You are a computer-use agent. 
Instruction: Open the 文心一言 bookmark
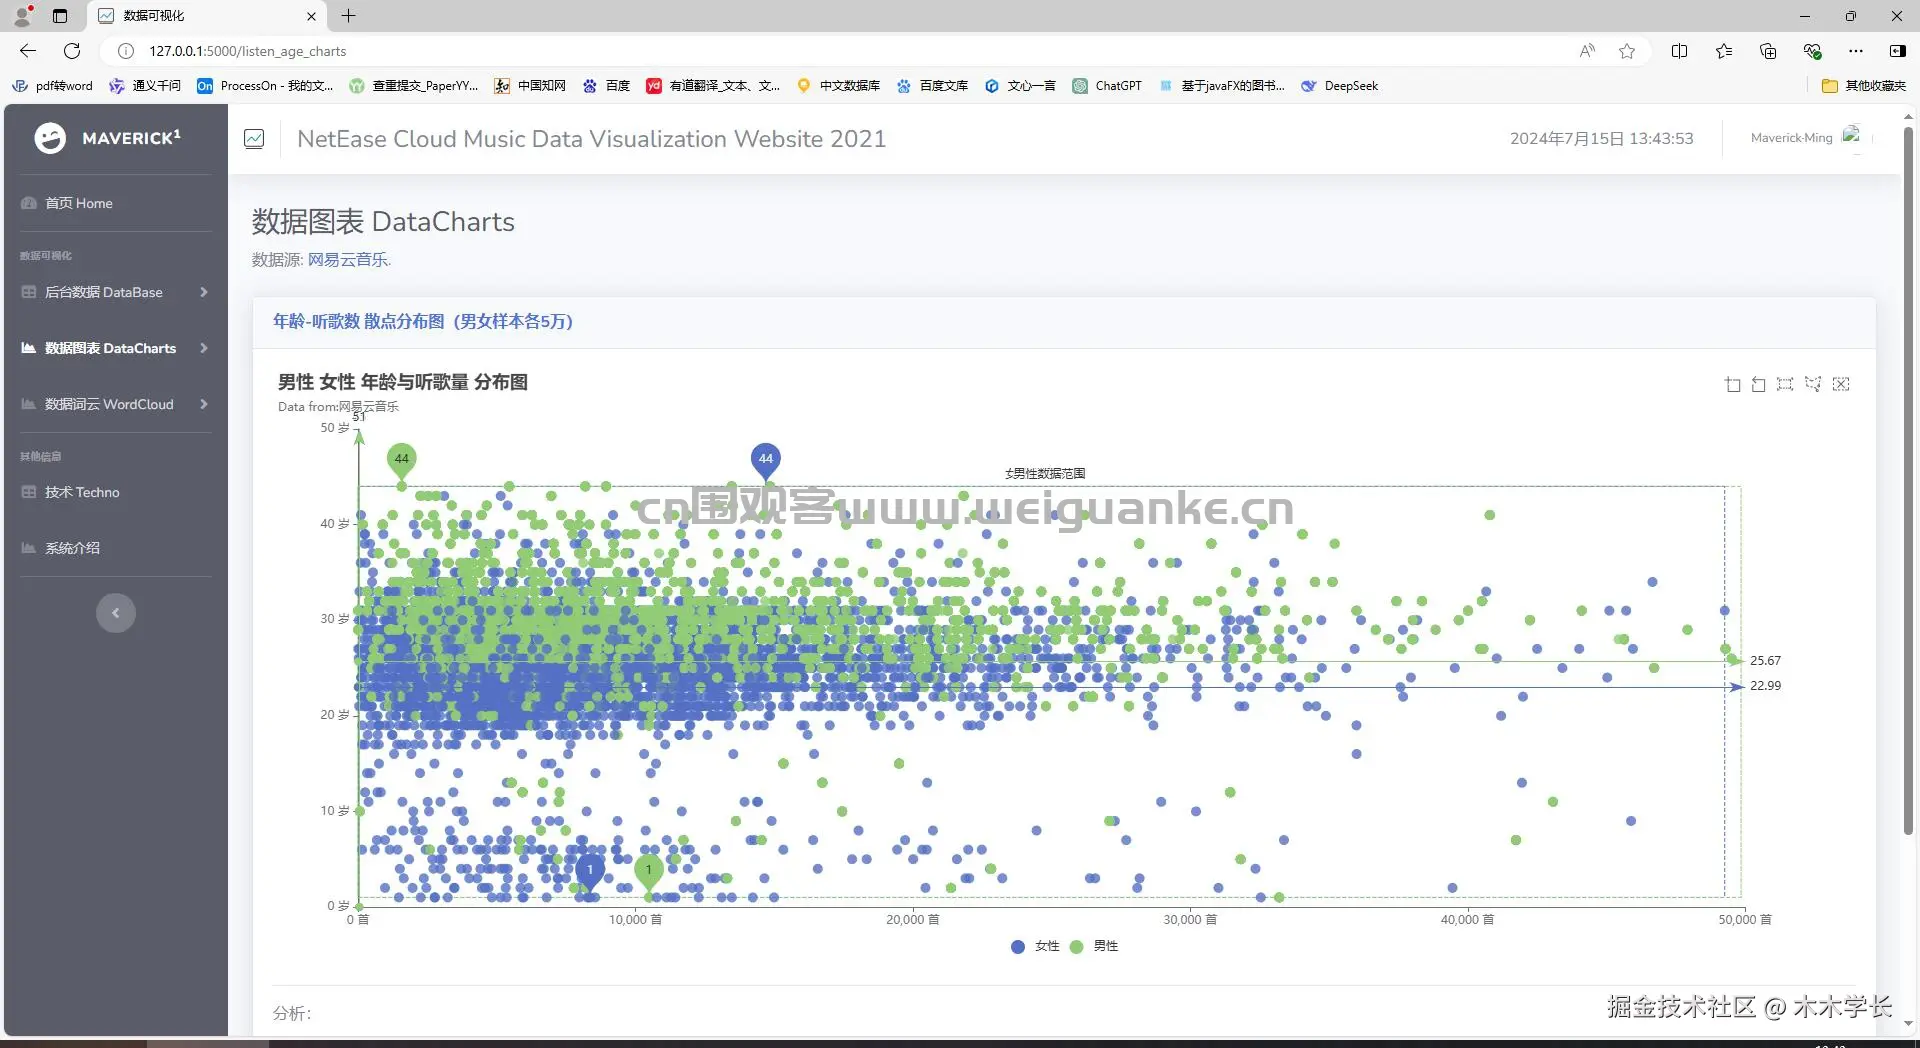click(x=1020, y=86)
